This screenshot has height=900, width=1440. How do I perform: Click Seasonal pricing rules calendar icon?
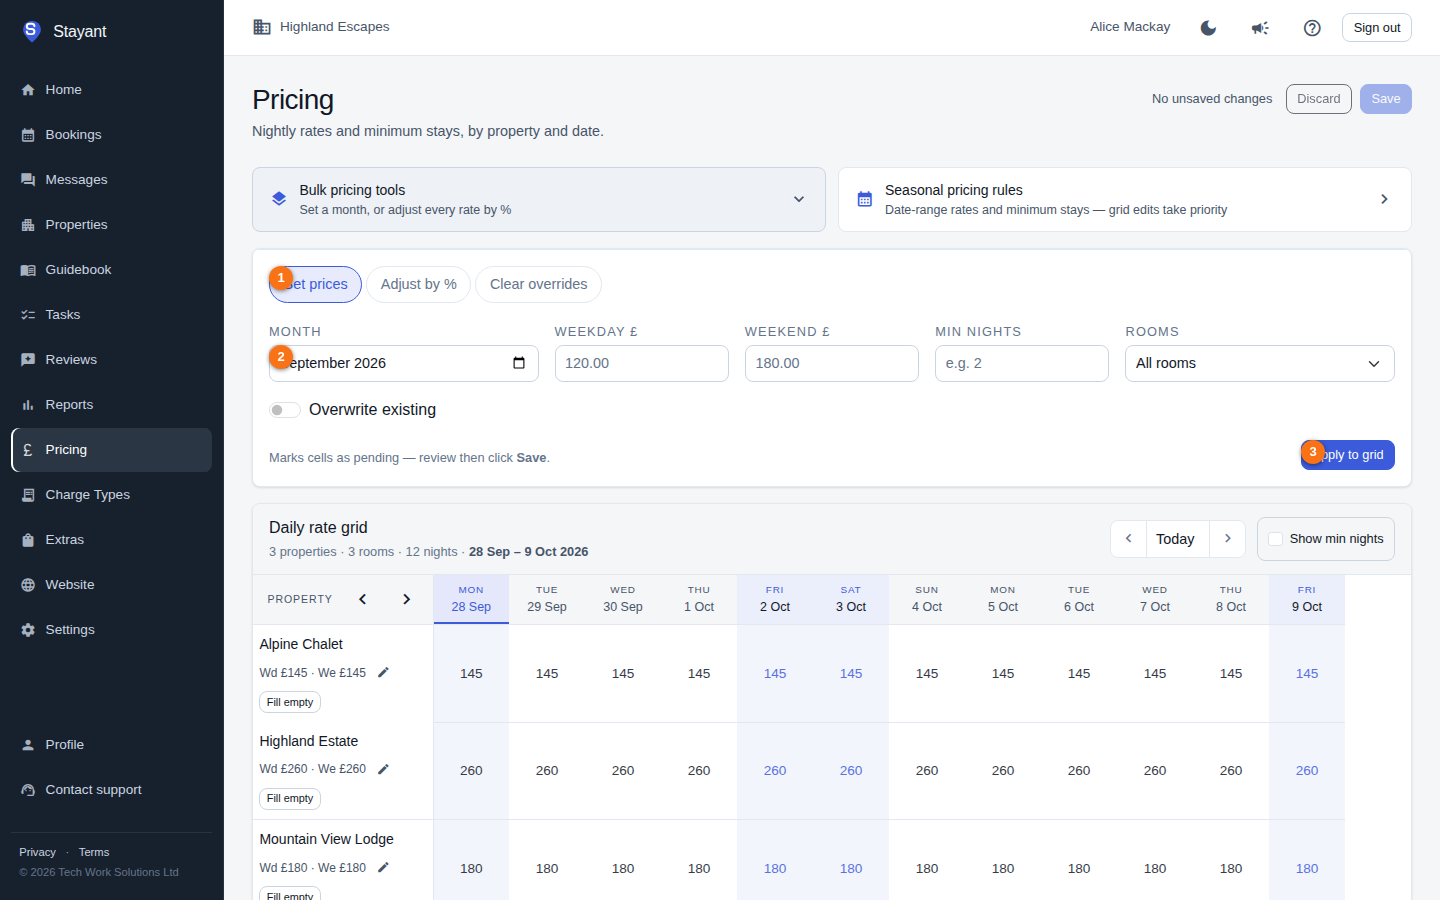(x=865, y=199)
